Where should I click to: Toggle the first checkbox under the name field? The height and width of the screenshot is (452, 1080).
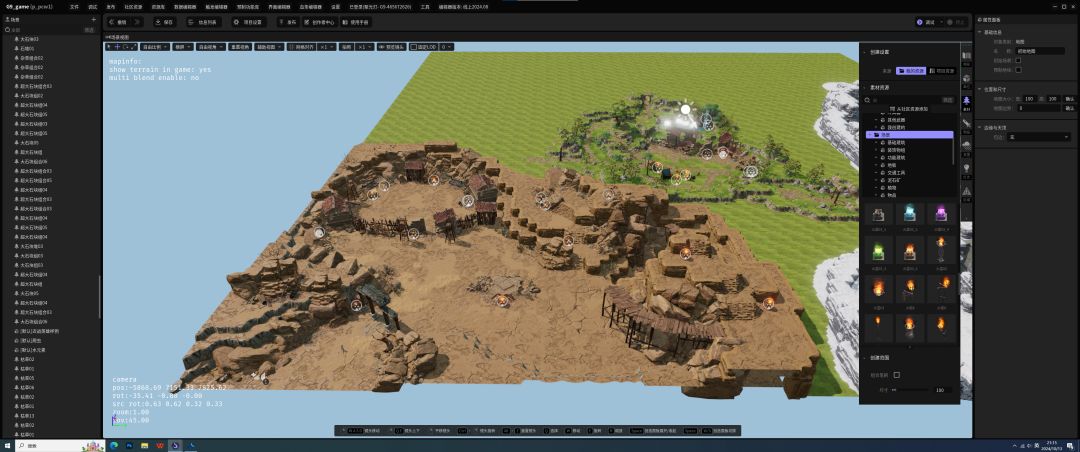(1019, 60)
